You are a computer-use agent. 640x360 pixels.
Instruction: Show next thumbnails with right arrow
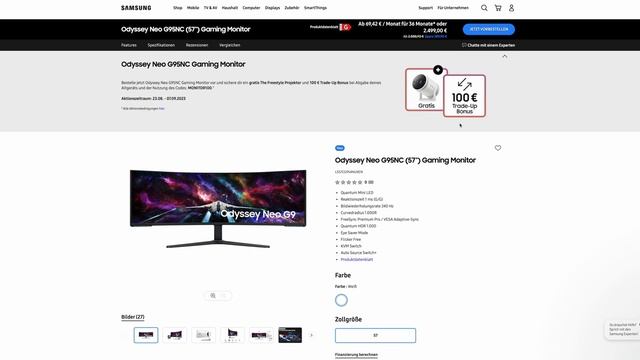[x=311, y=335]
